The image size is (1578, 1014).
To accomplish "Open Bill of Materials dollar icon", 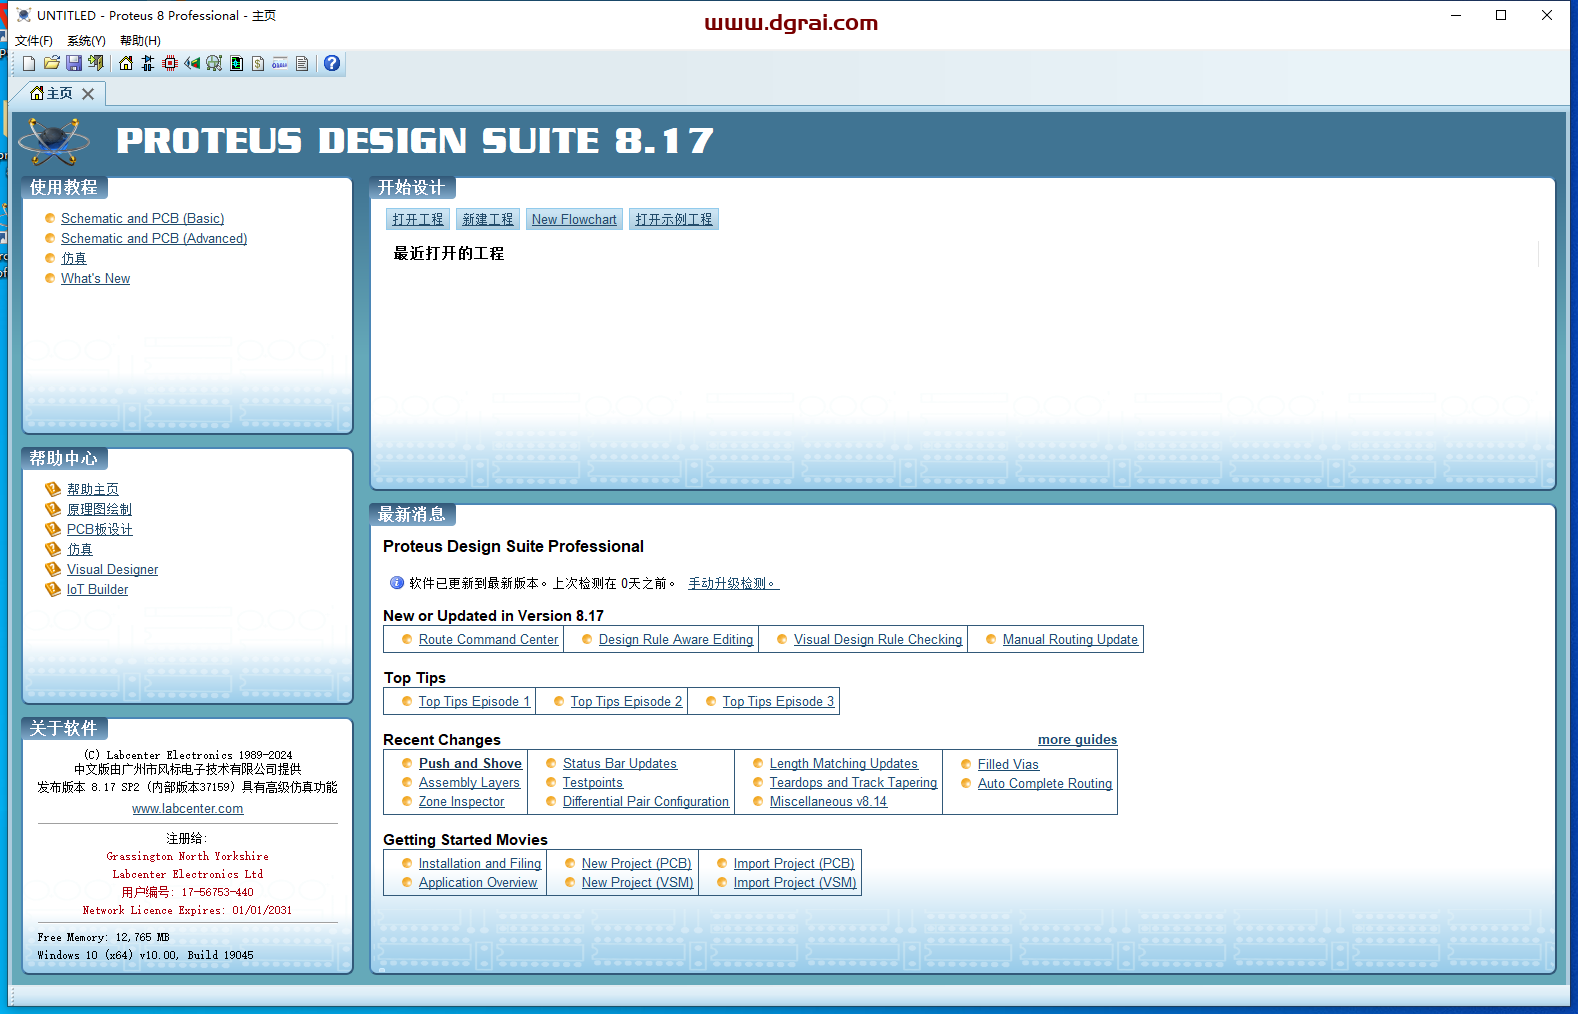I will (258, 64).
